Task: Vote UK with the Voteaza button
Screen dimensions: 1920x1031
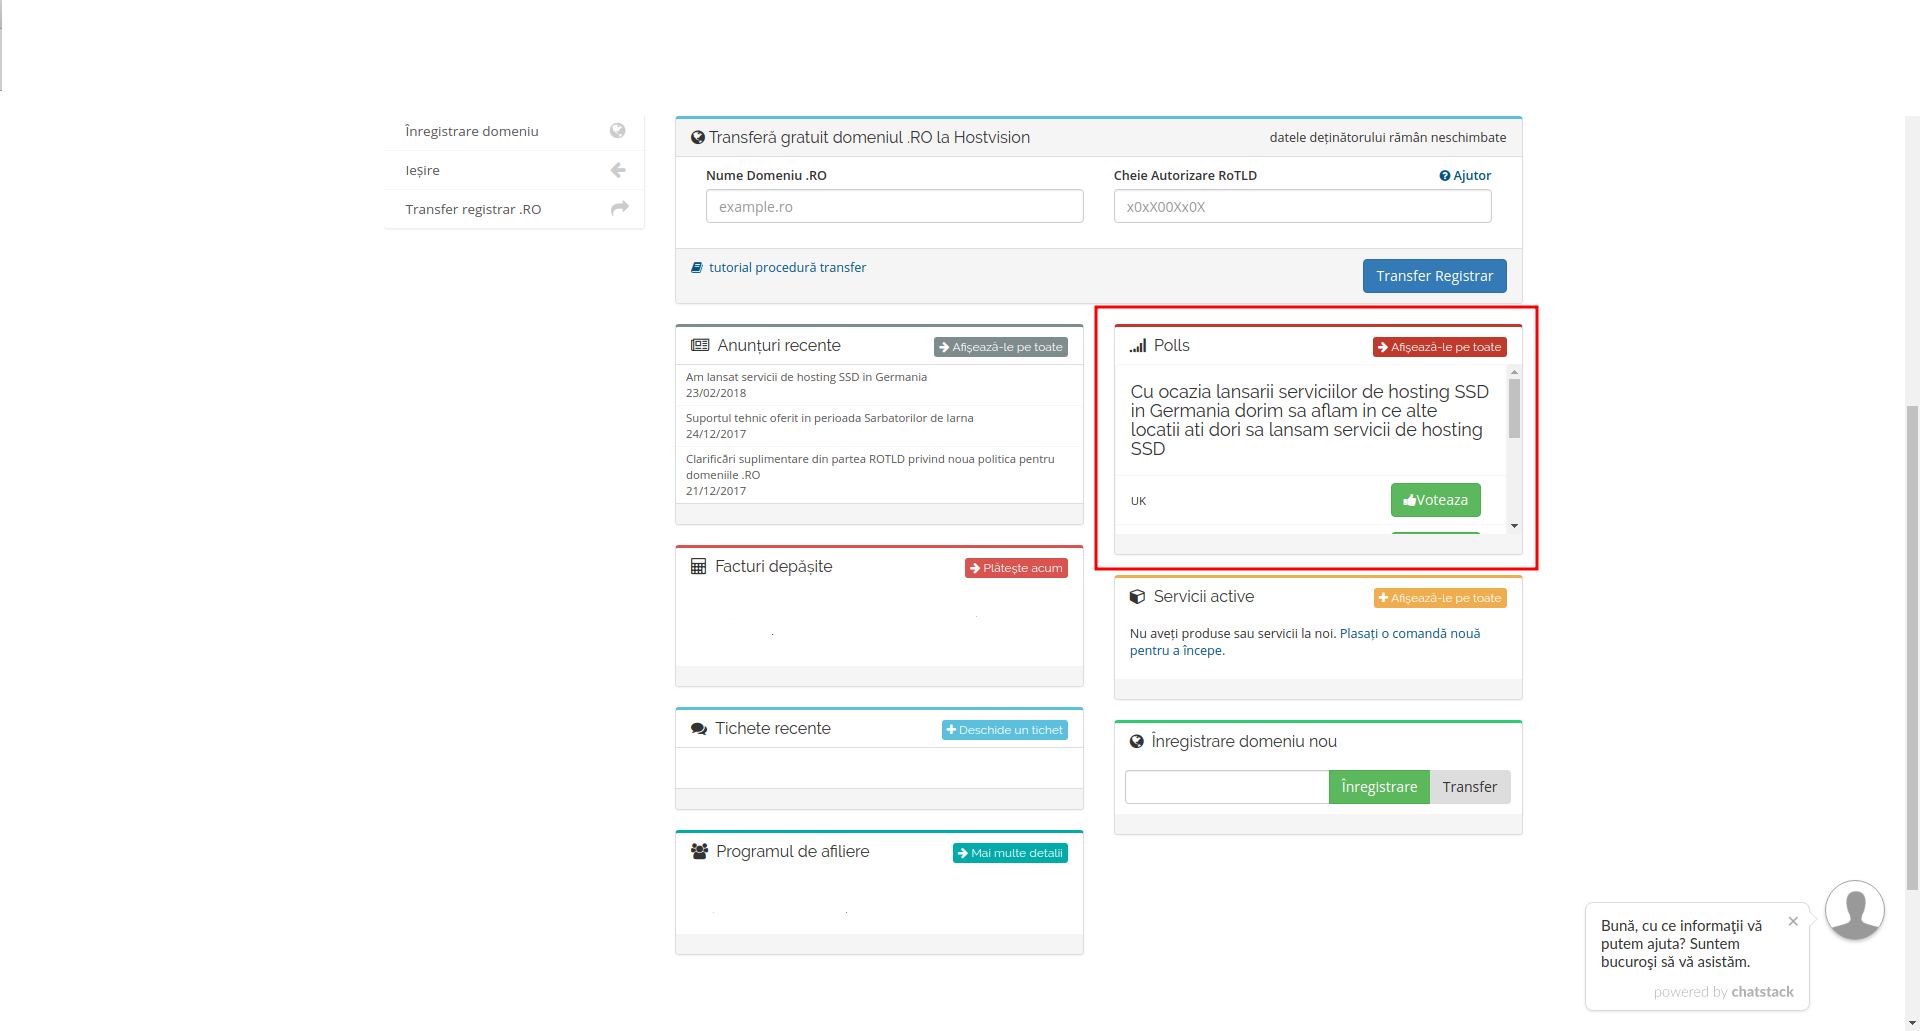Action: pyautogui.click(x=1435, y=500)
